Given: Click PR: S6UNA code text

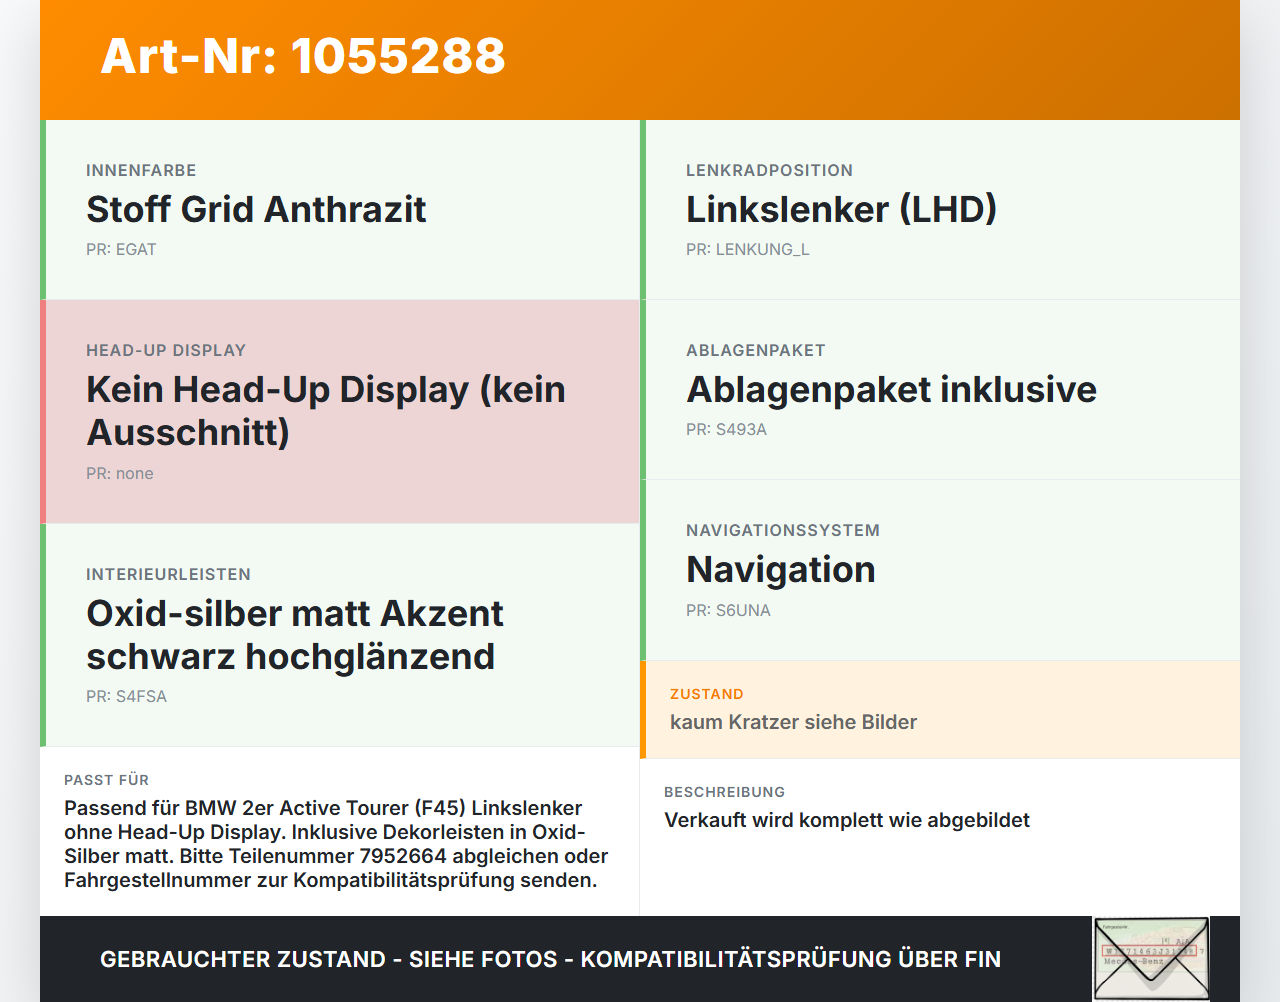Looking at the screenshot, I should (x=728, y=610).
